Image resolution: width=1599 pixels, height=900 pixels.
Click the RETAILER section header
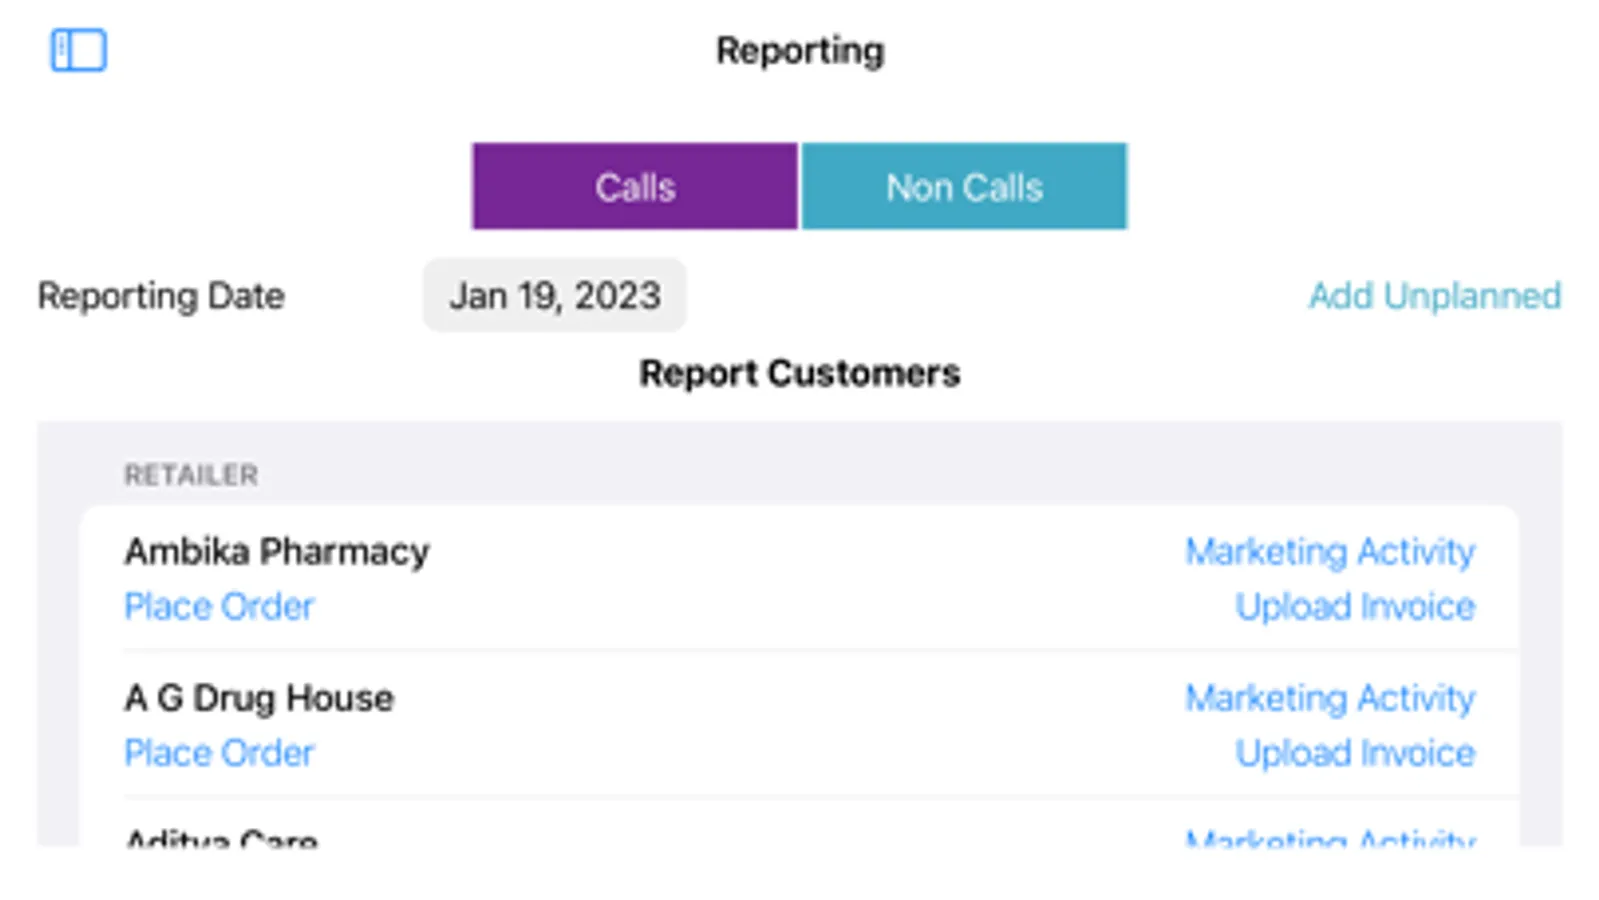[x=191, y=475]
